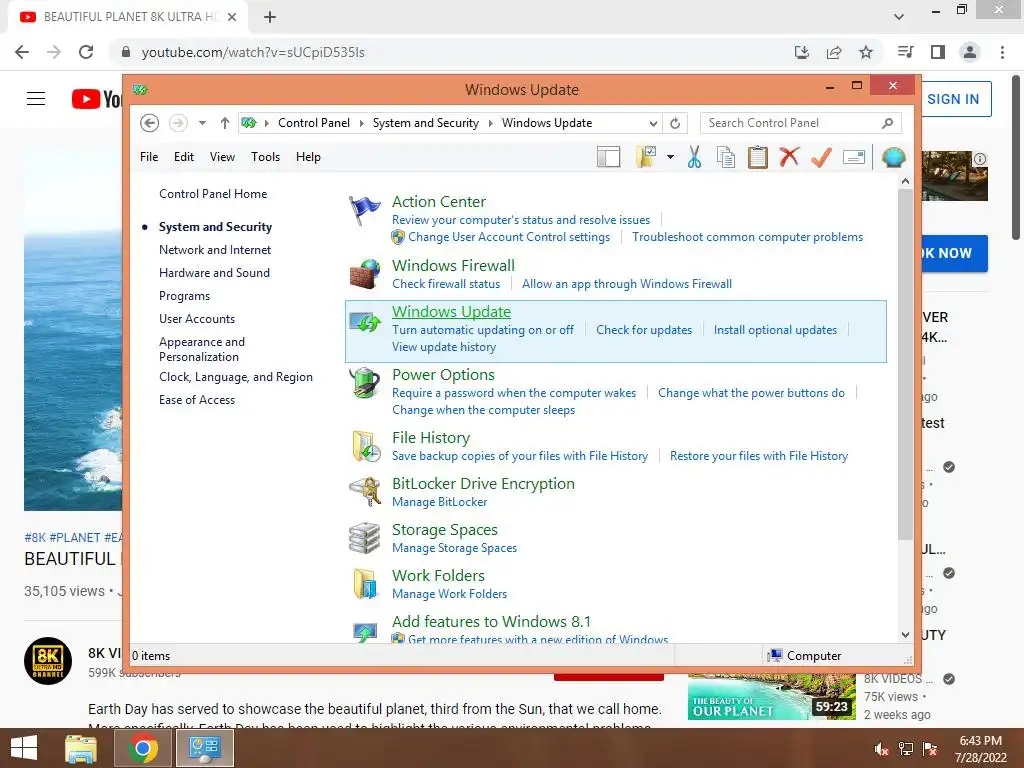1024x768 pixels.
Task: Click Turn automatic updating on or off
Action: point(483,330)
